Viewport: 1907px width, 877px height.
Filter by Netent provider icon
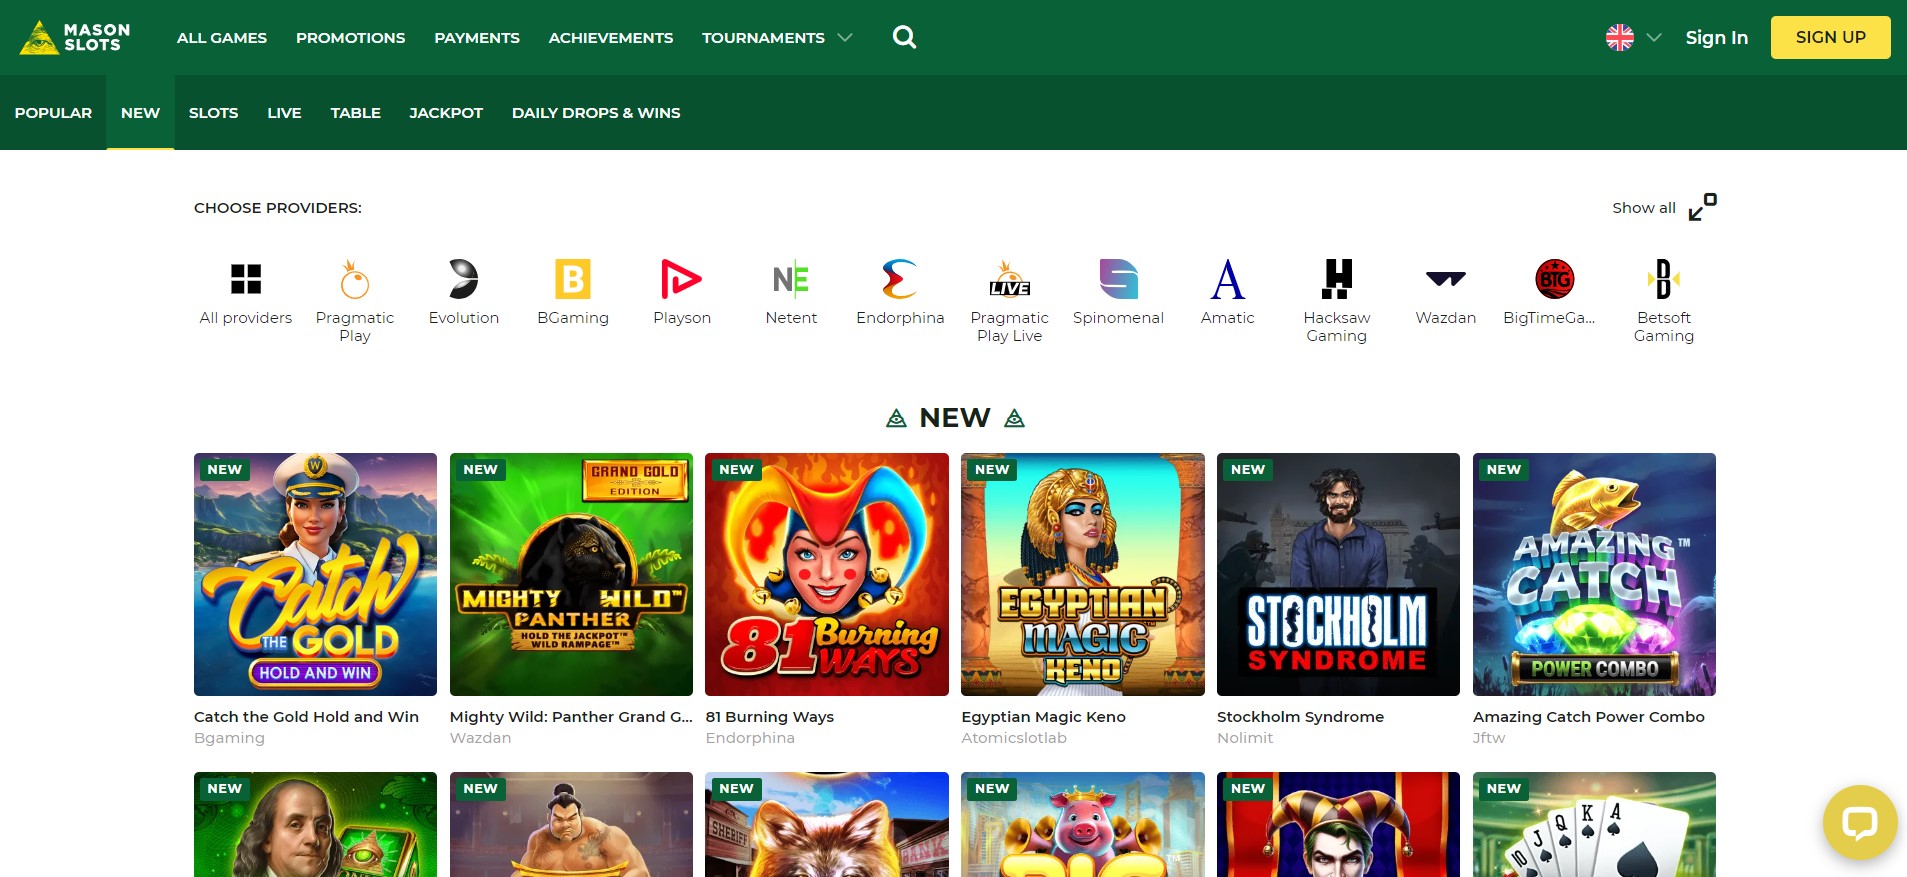pyautogui.click(x=791, y=279)
